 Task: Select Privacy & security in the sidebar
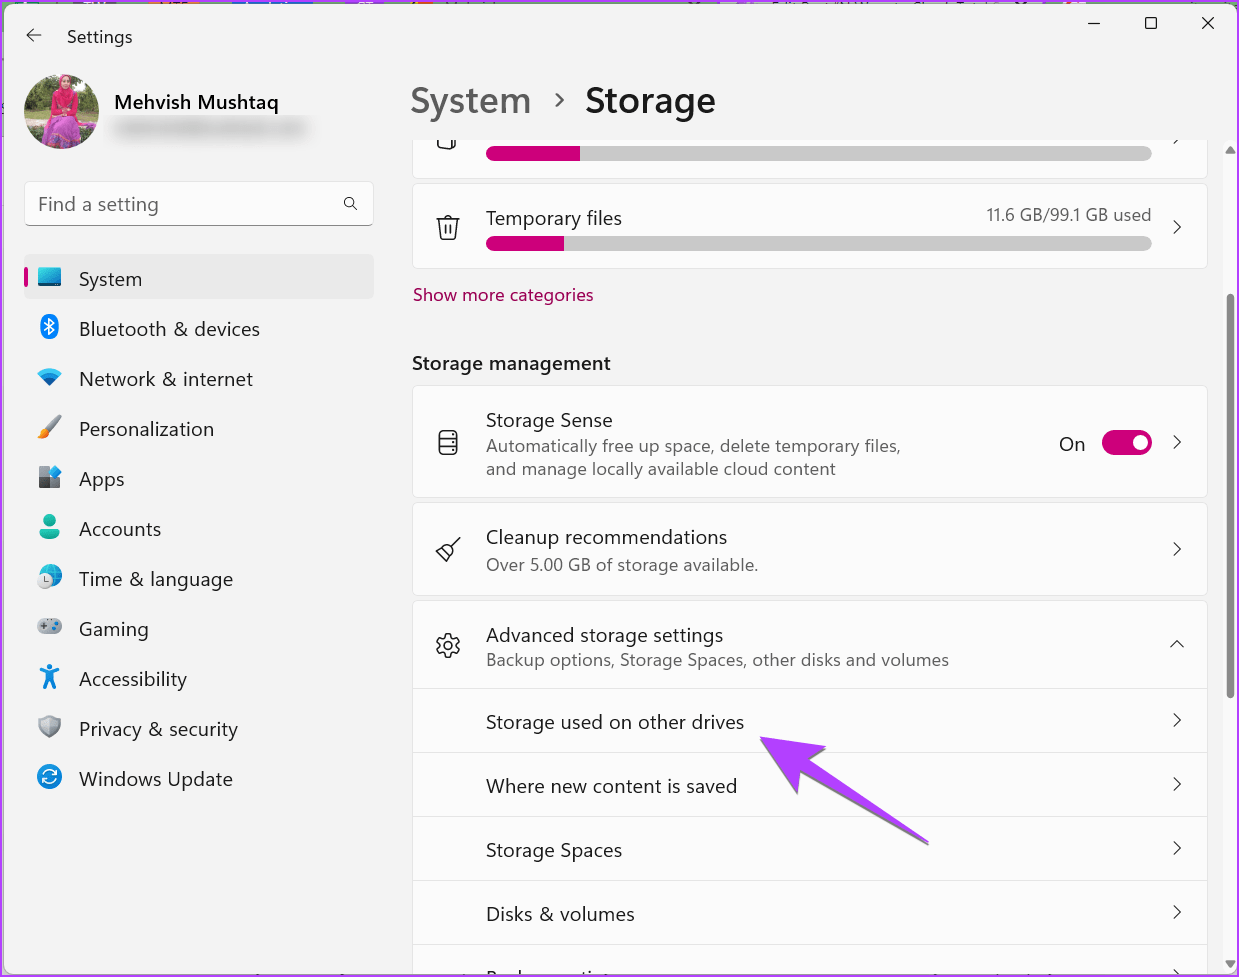click(x=158, y=728)
